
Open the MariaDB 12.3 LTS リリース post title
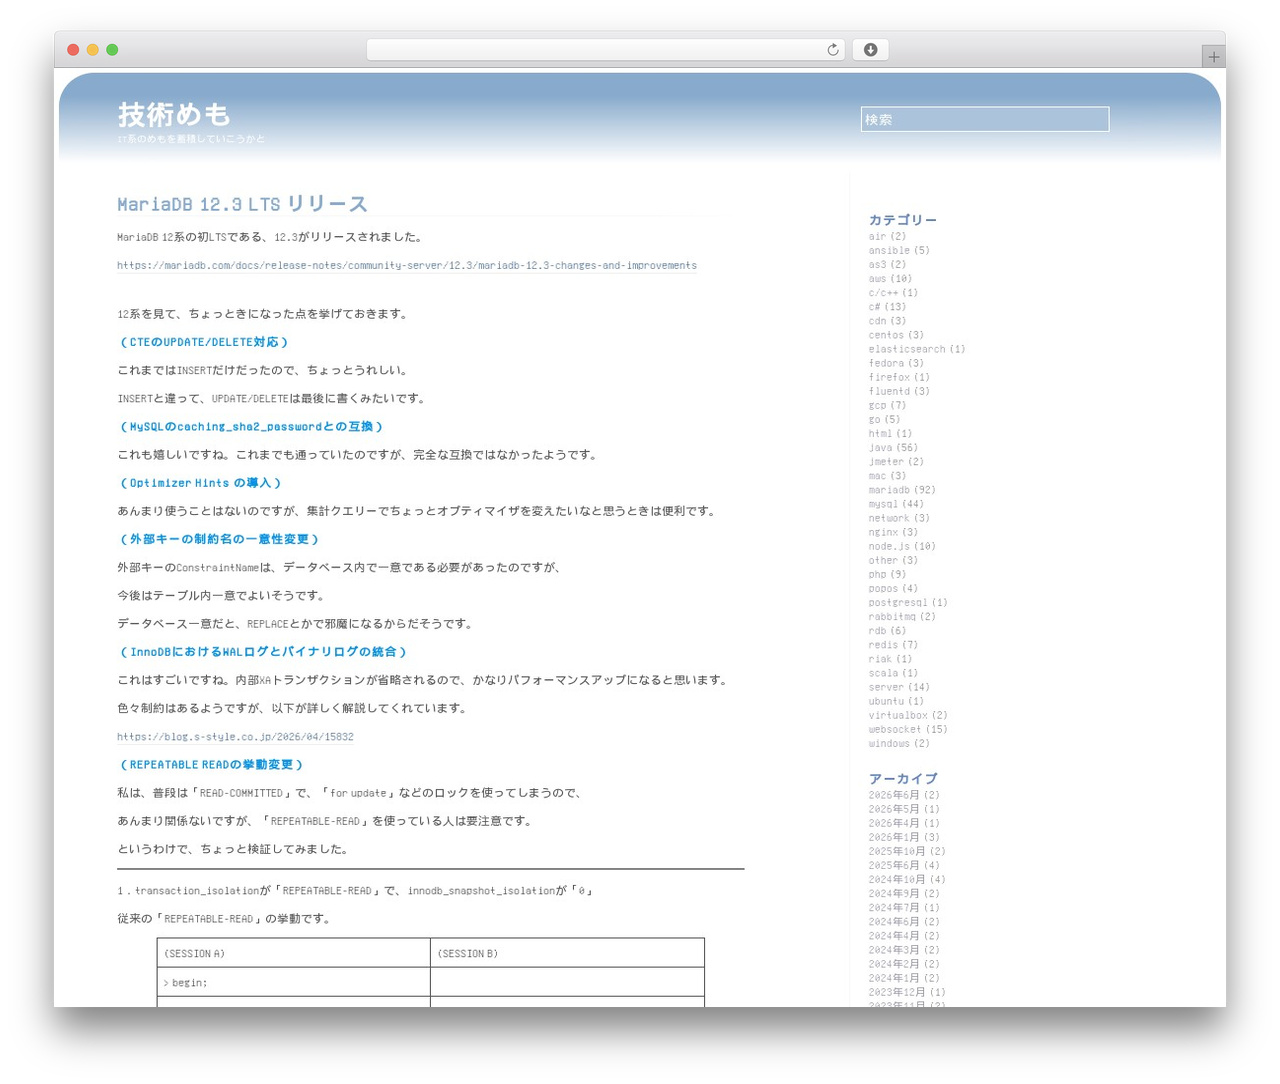(242, 204)
